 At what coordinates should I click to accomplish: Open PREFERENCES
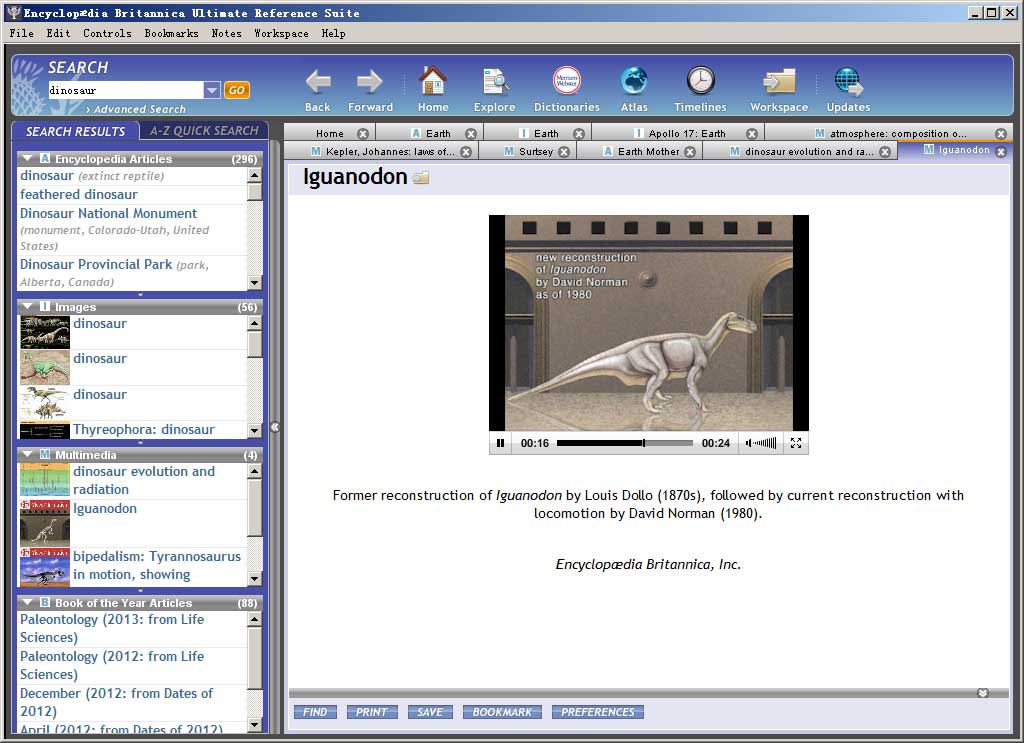click(x=598, y=712)
